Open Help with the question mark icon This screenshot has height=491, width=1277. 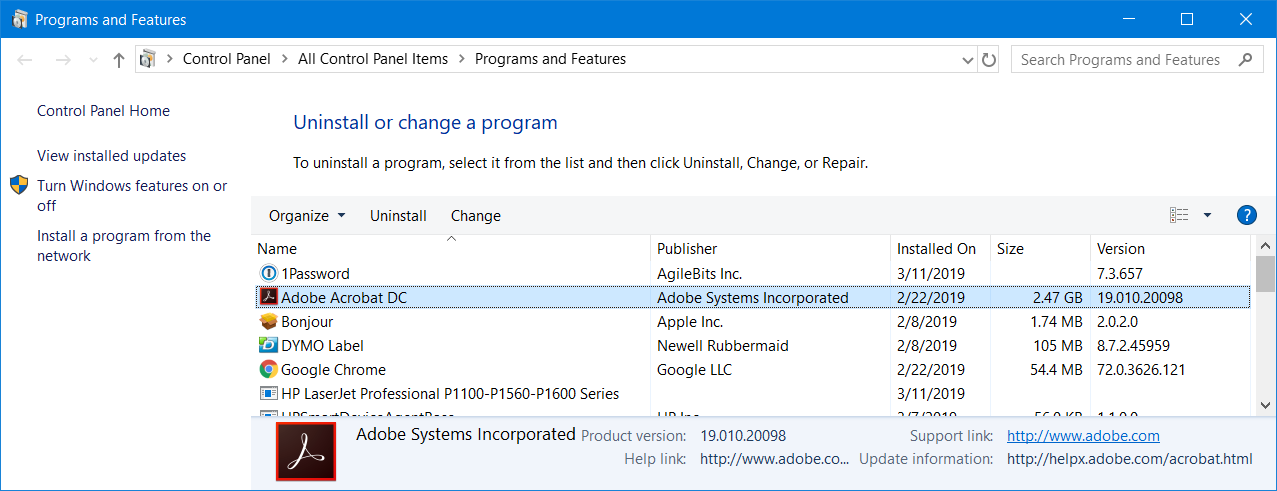point(1246,215)
